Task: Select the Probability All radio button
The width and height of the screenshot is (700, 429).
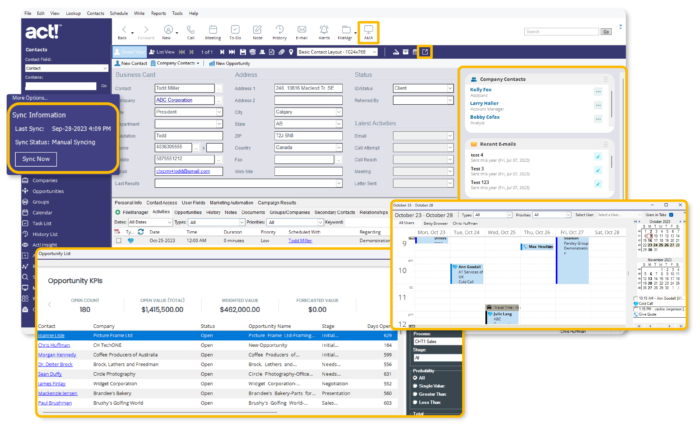Action: (415, 378)
